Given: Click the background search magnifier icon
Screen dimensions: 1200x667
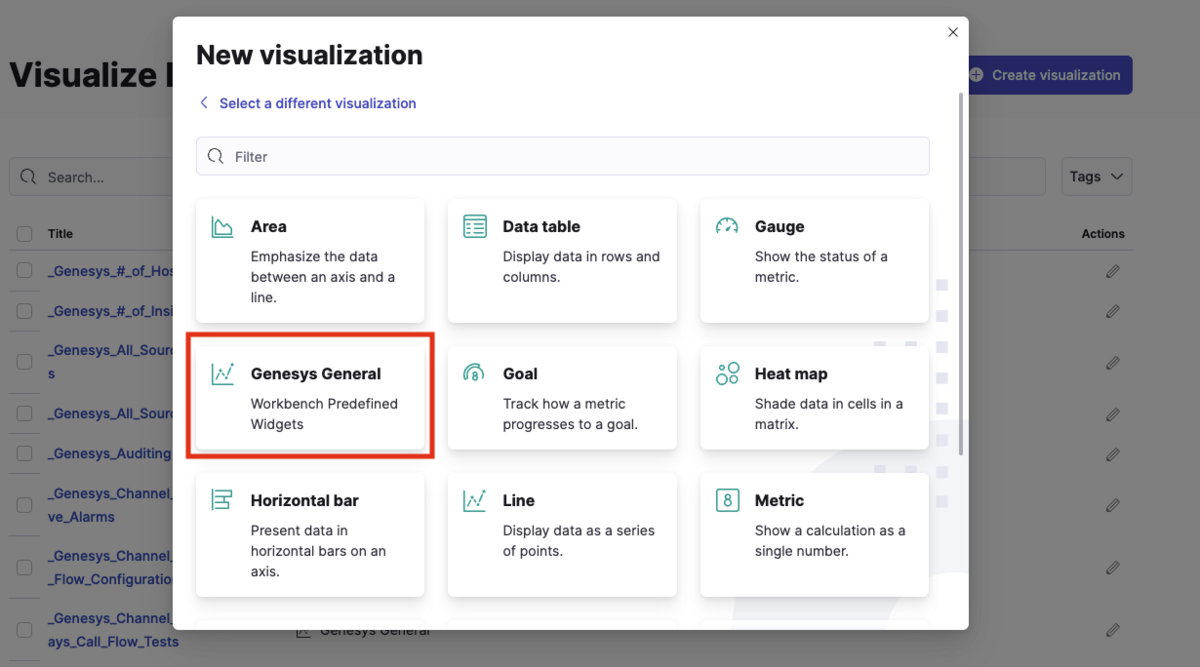Looking at the screenshot, I should coord(28,177).
